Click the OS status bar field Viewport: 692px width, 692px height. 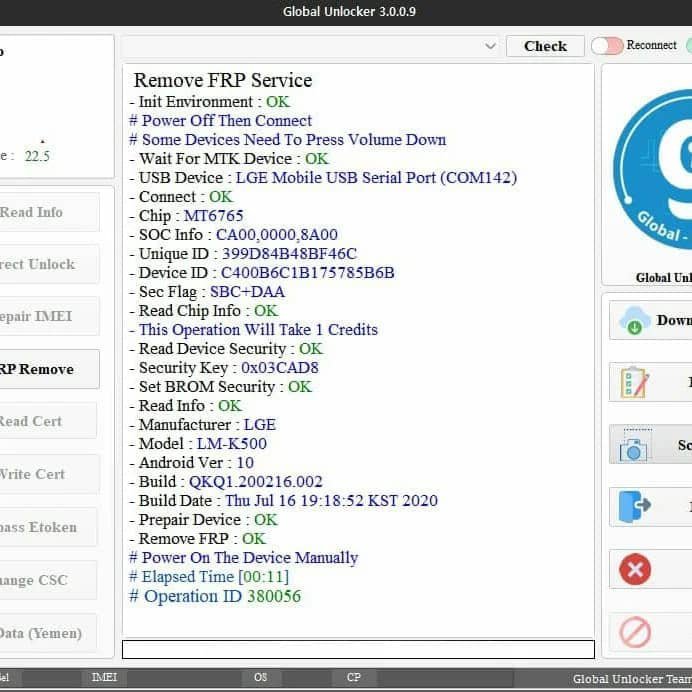click(260, 677)
